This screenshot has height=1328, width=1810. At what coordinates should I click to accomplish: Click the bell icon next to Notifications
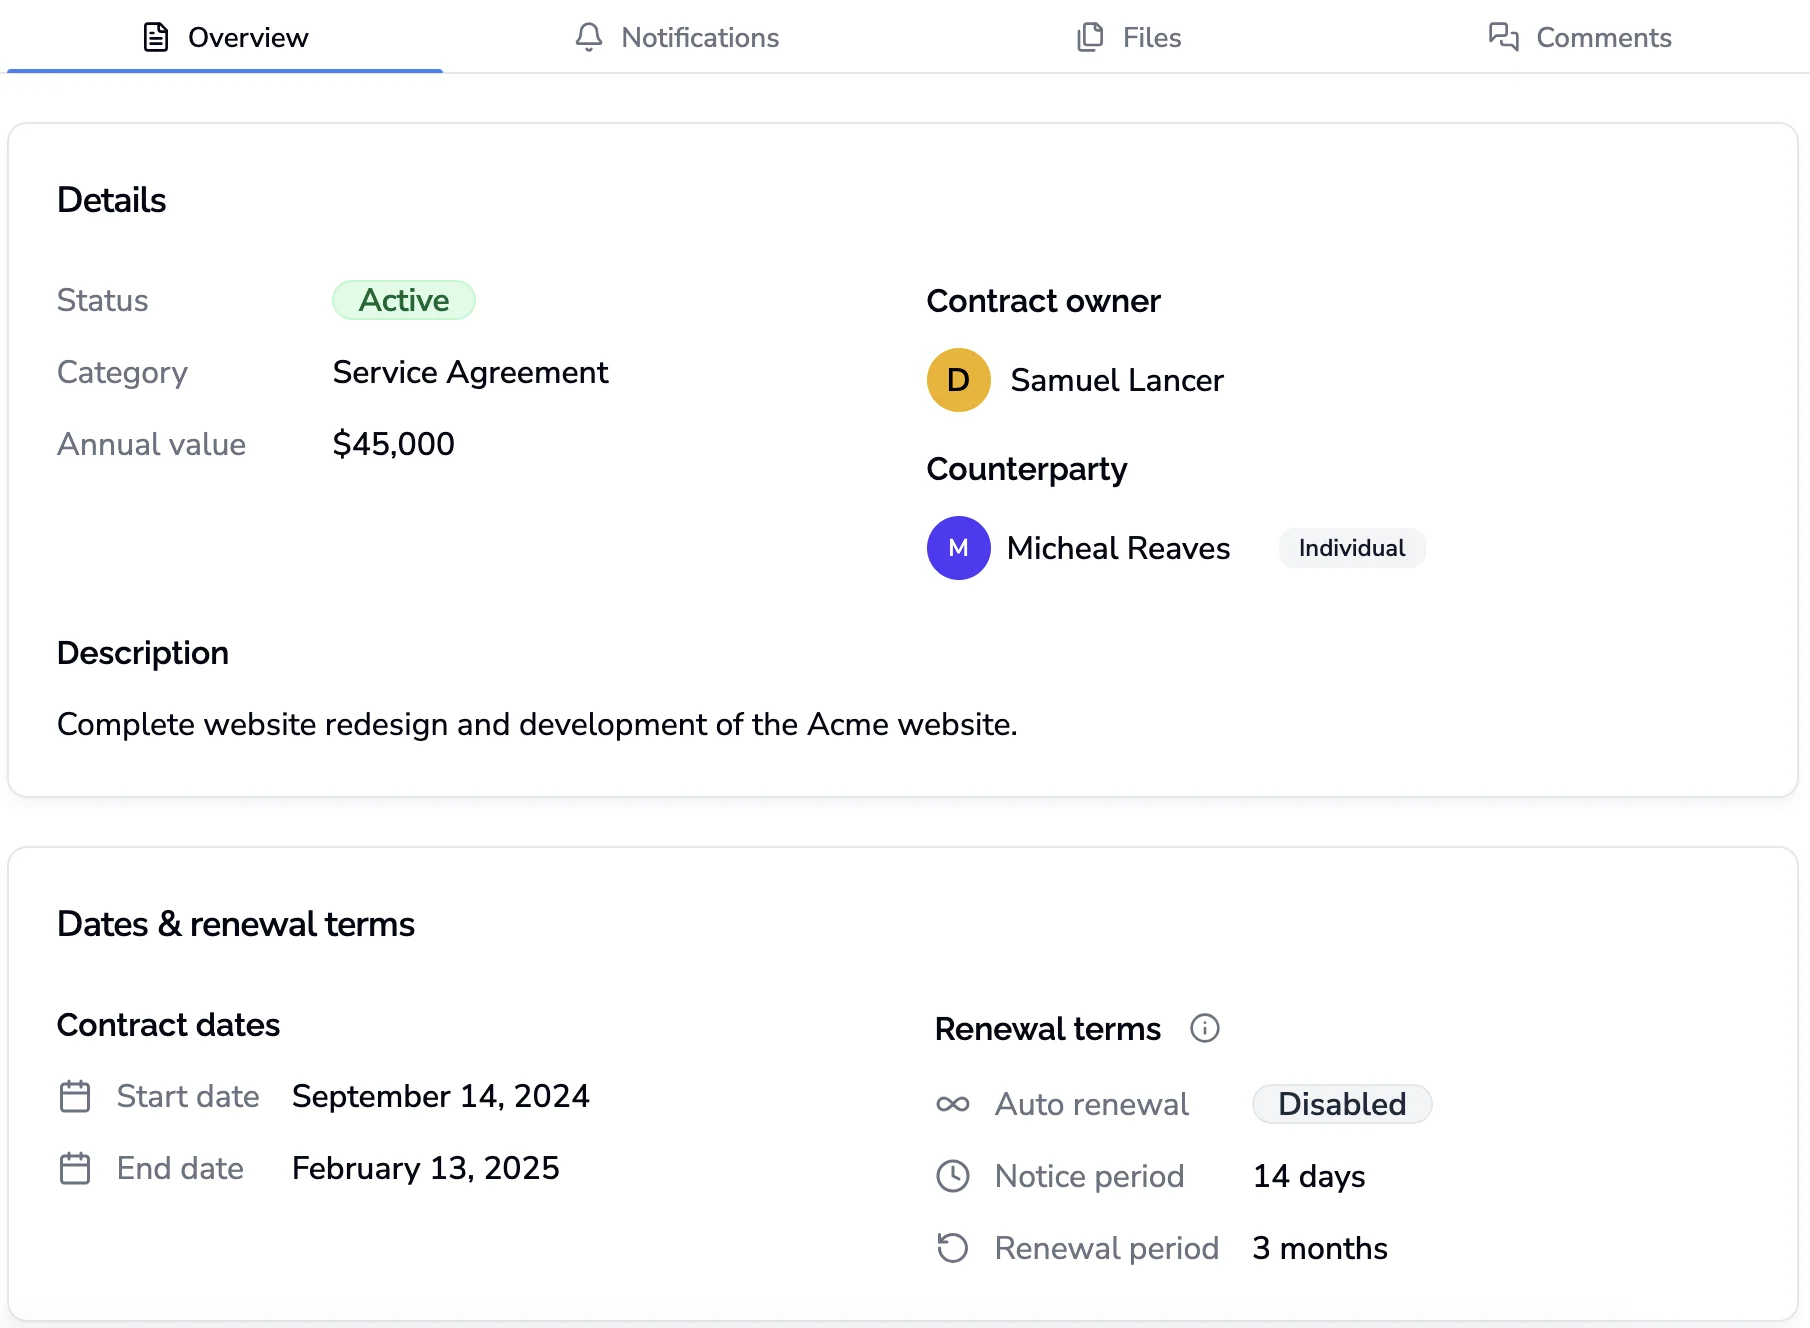click(588, 37)
